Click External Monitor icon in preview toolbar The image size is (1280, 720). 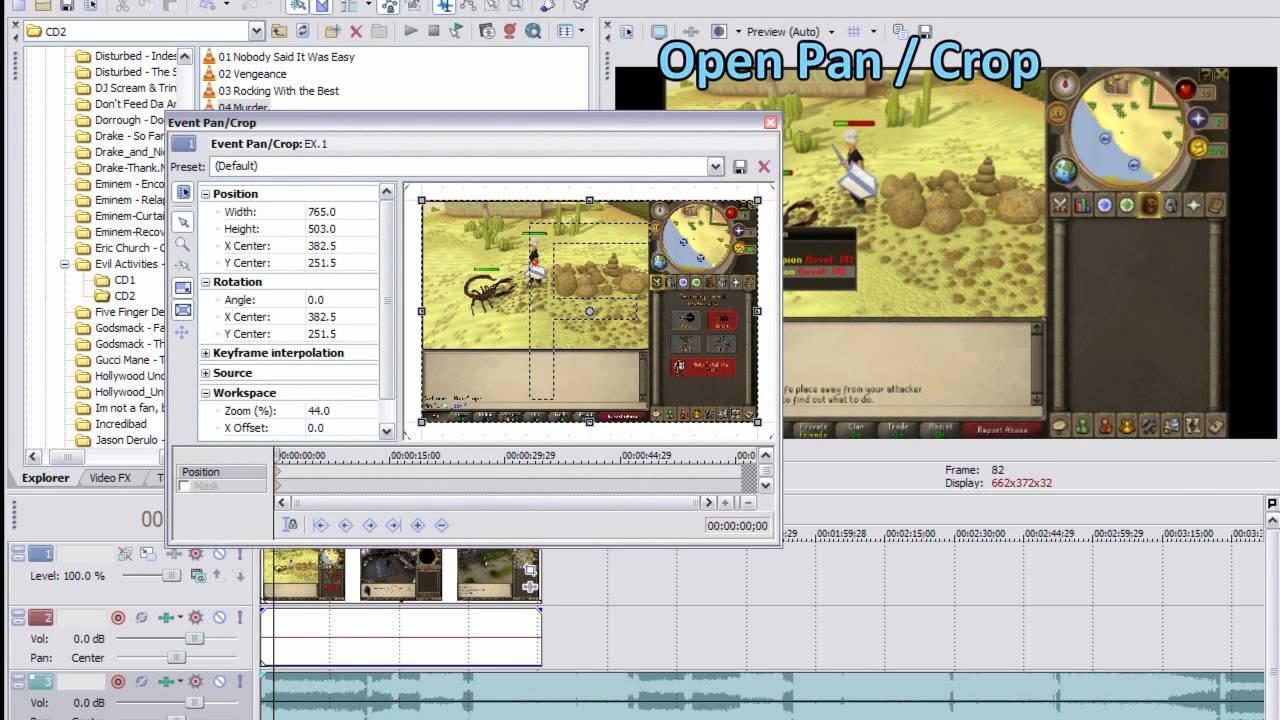[660, 31]
